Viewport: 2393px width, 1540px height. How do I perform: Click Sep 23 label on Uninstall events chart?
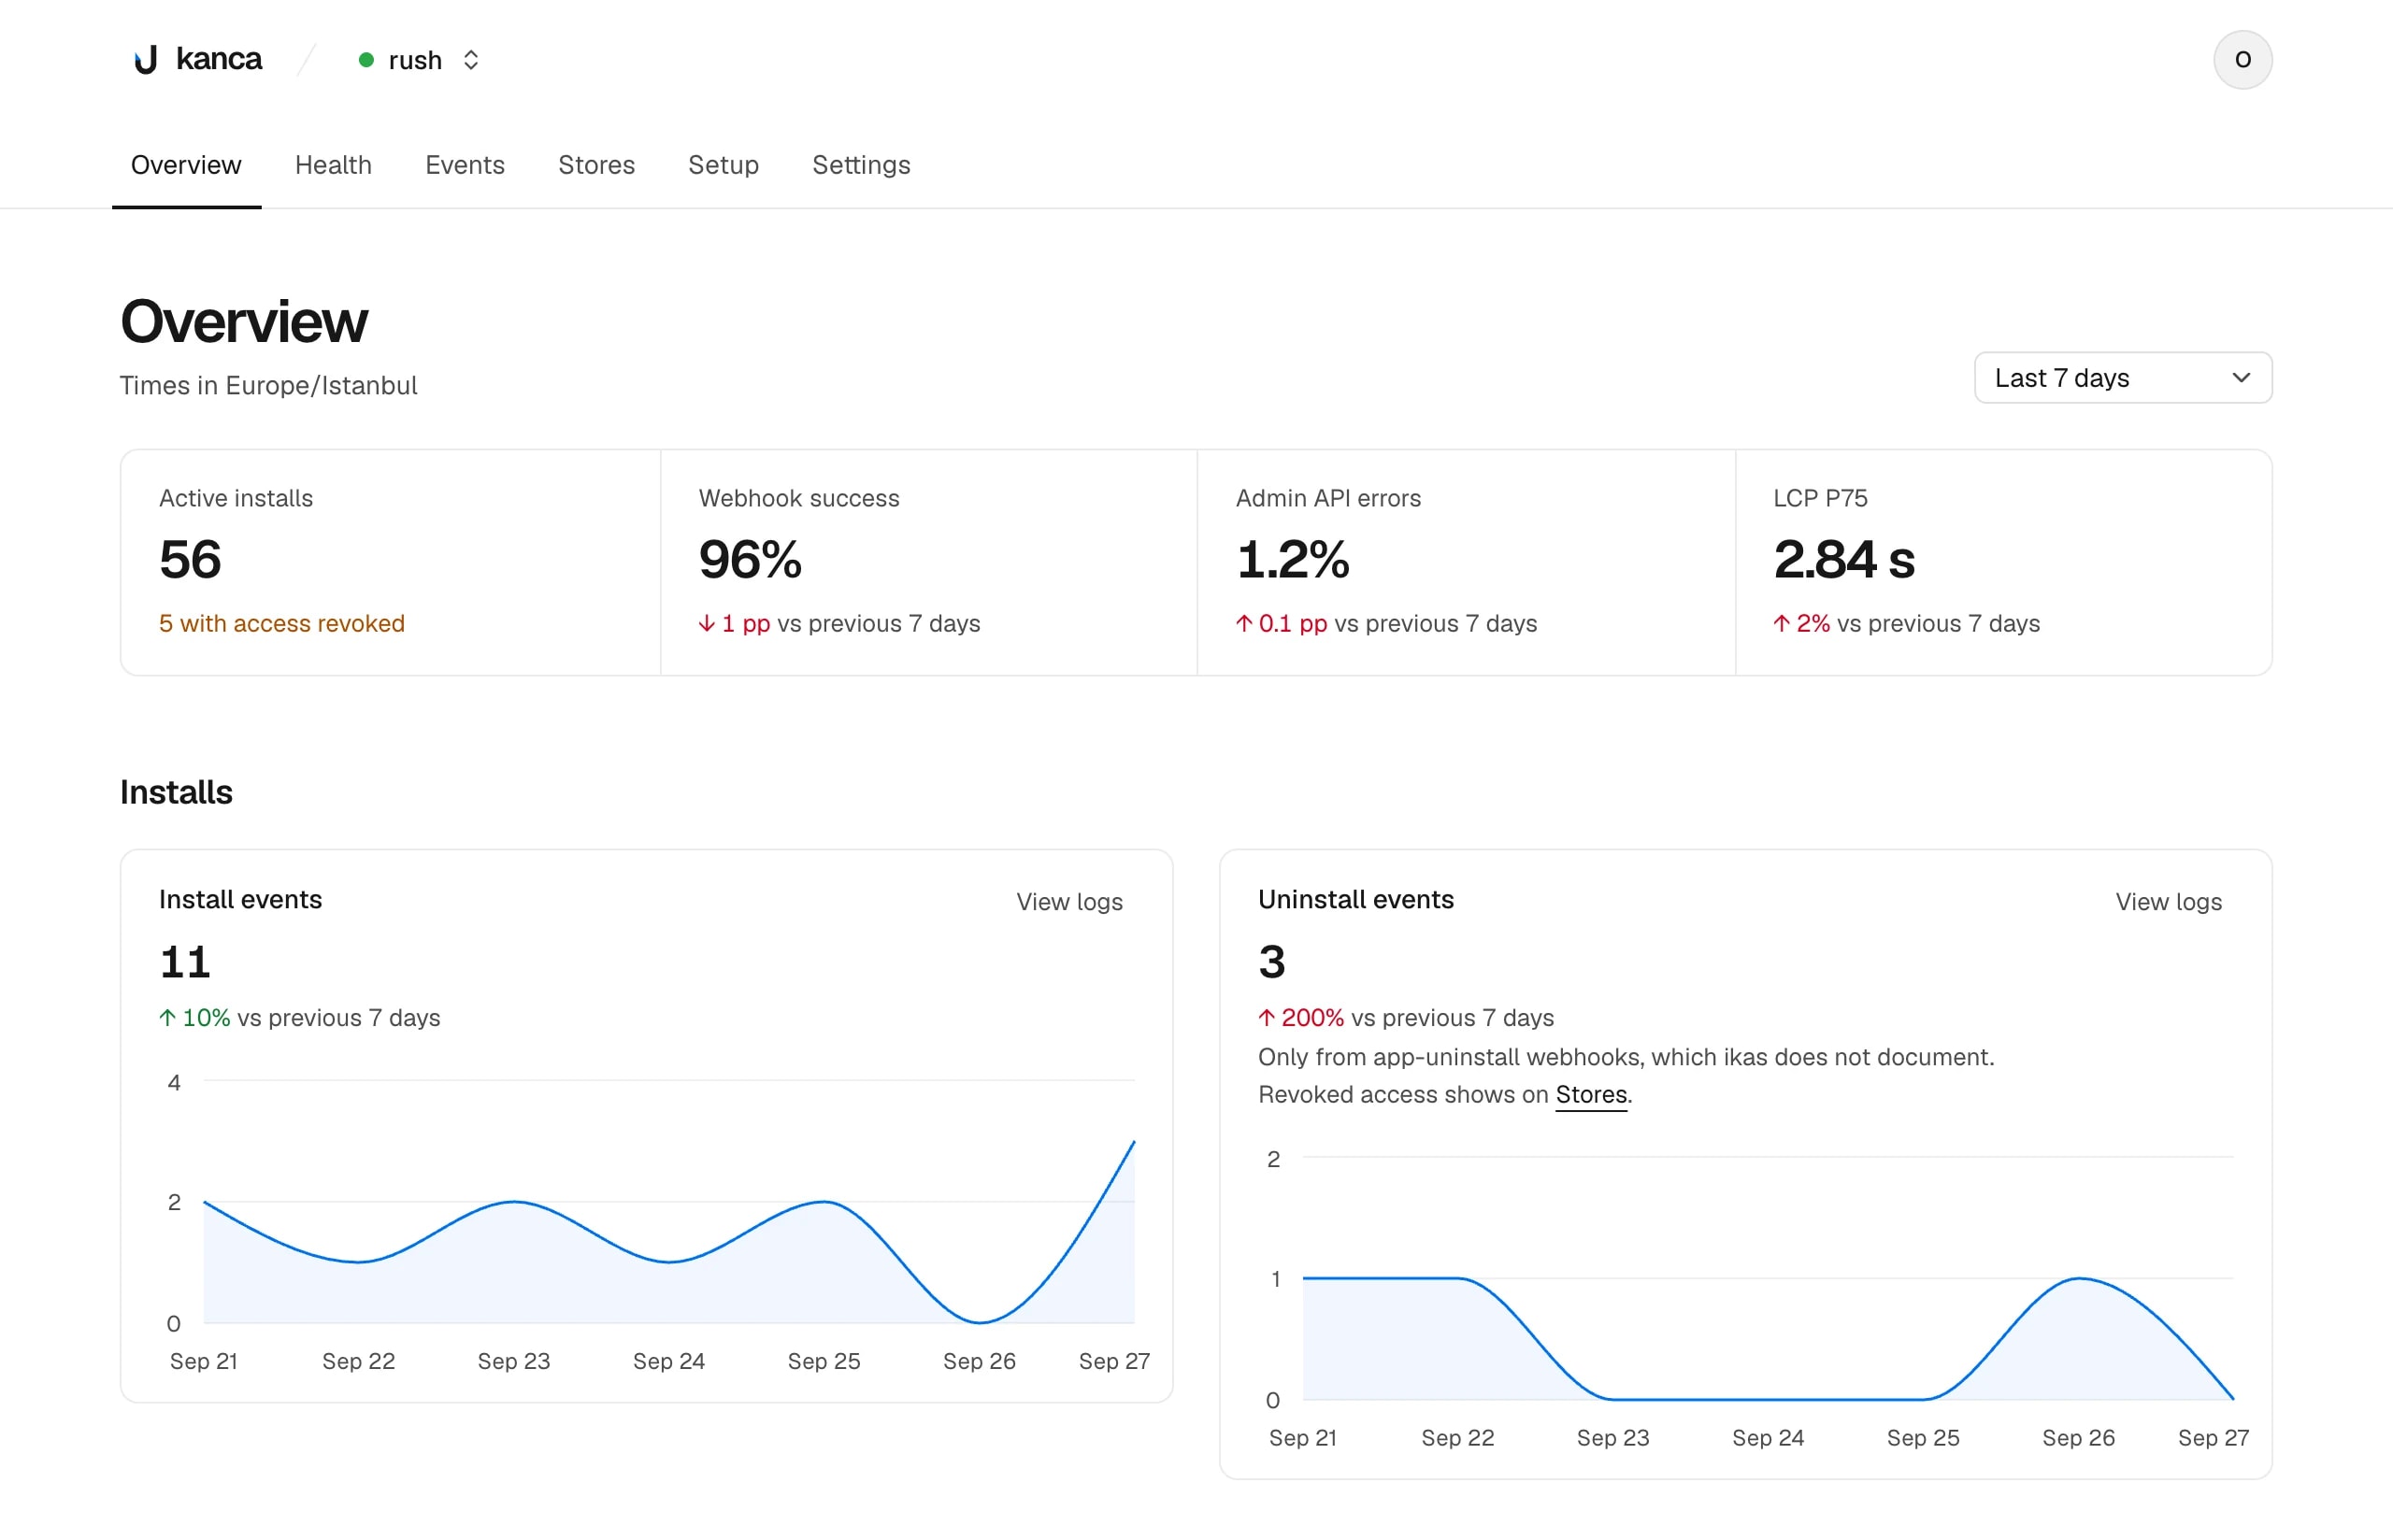[x=1613, y=1438]
